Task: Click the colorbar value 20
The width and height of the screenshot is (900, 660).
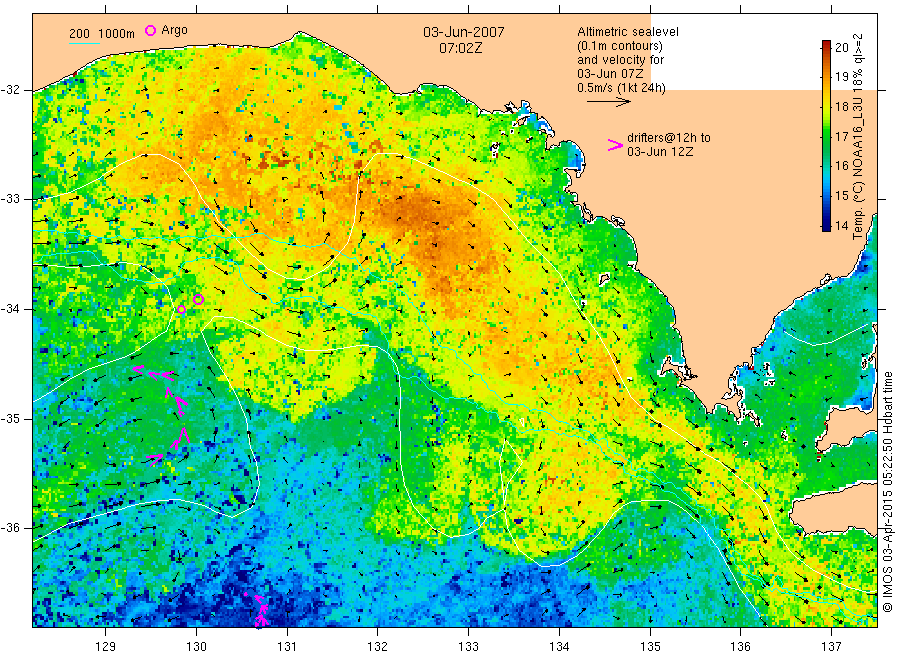Action: click(841, 48)
